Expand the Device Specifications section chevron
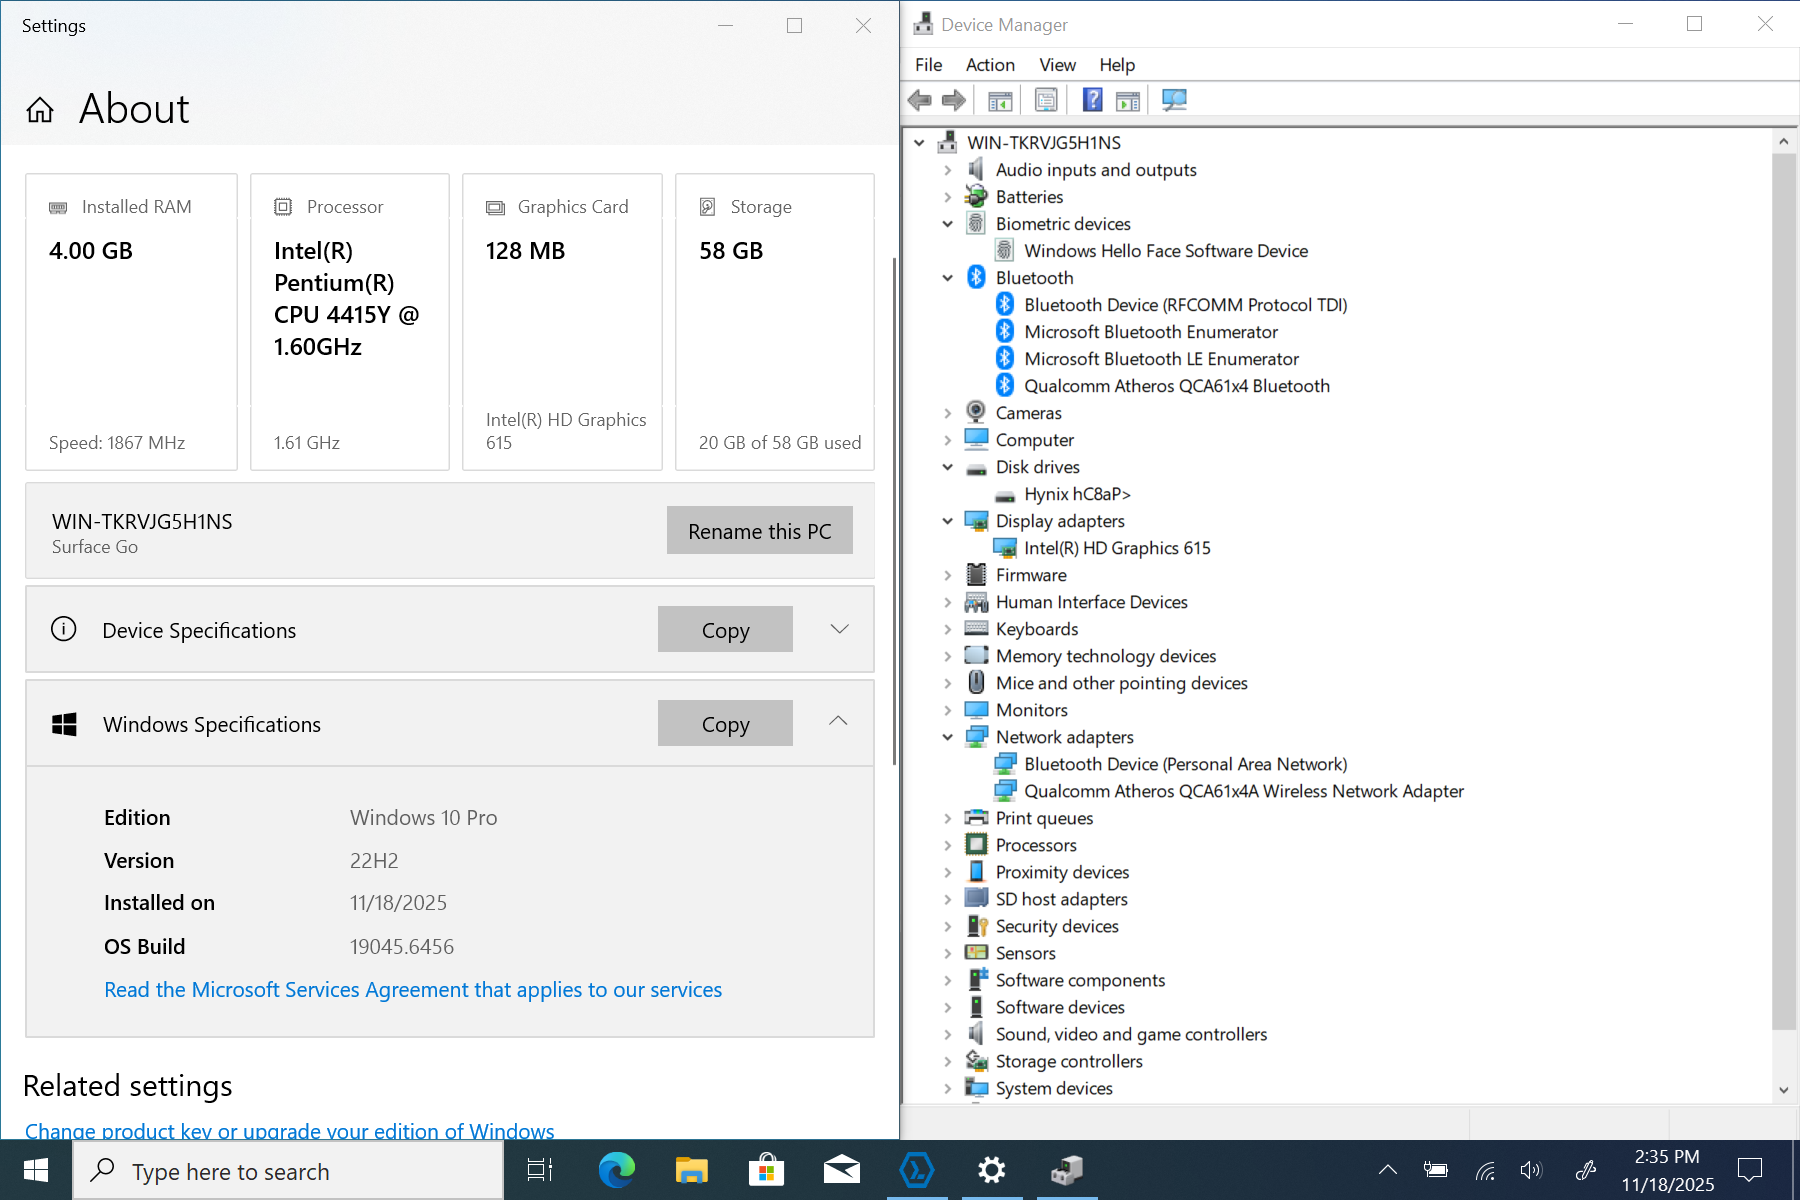The width and height of the screenshot is (1800, 1200). click(839, 629)
